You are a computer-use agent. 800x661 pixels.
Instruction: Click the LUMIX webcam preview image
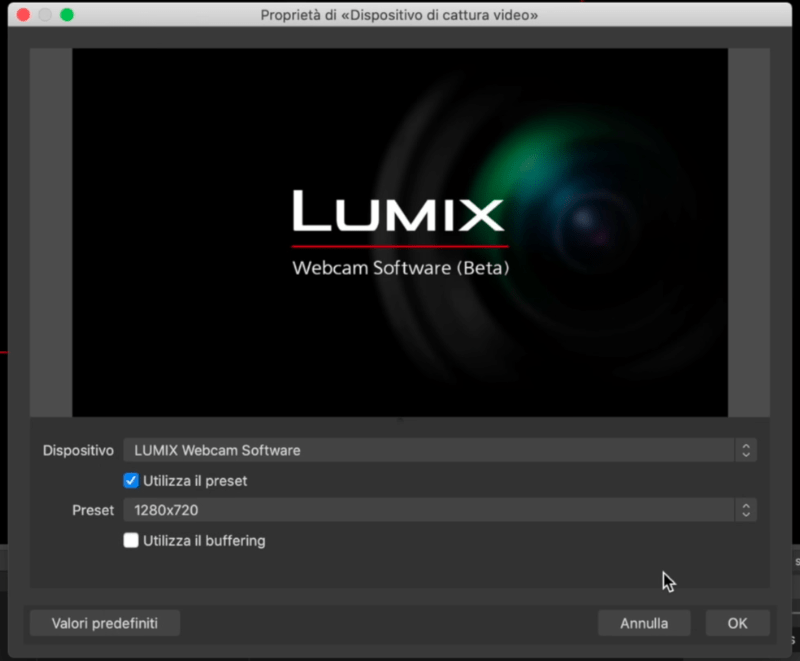tap(400, 233)
